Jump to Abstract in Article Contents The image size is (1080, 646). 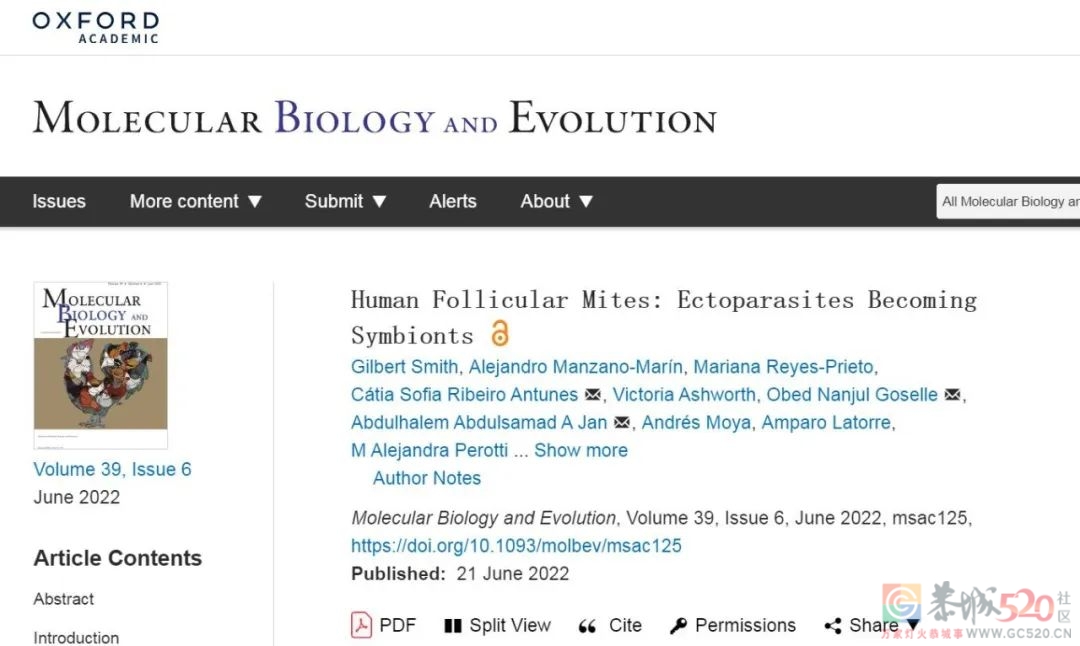[x=63, y=598]
